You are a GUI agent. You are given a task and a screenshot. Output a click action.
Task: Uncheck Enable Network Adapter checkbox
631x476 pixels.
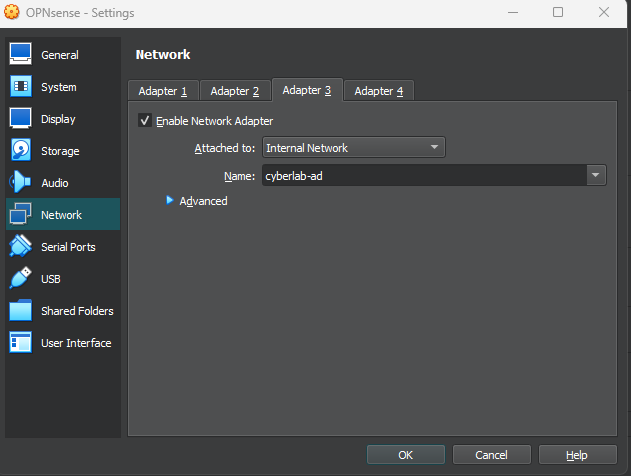(145, 121)
